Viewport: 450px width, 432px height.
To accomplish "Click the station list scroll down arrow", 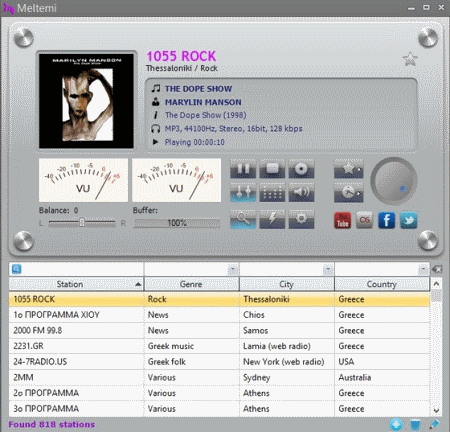I will pyautogui.click(x=436, y=410).
